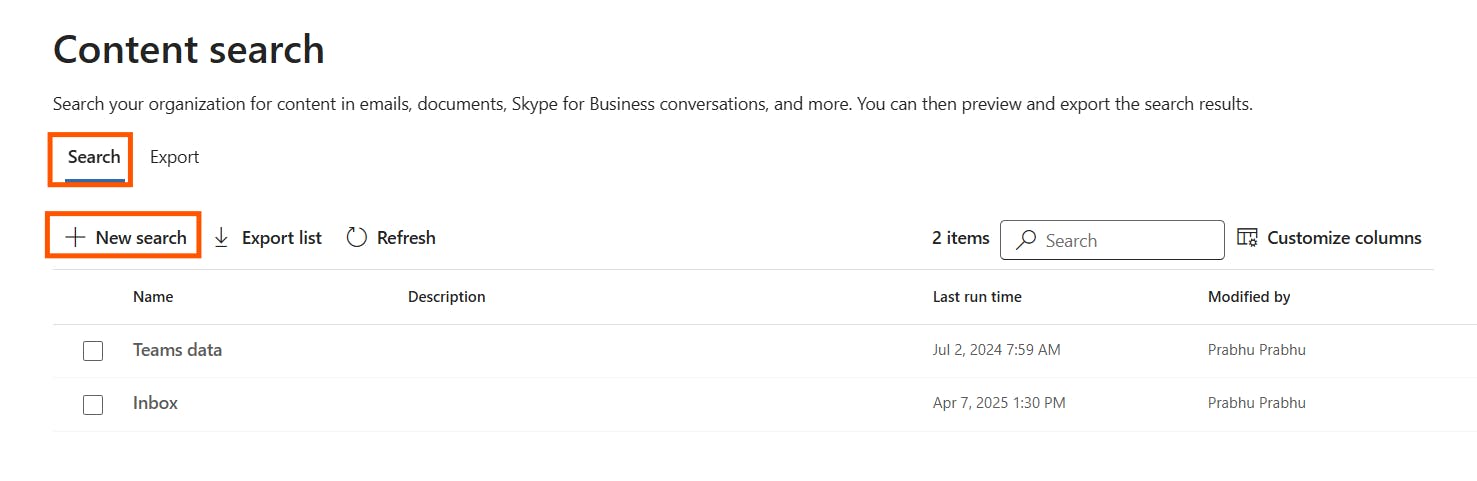
Task: Click the circular Refresh arrow icon
Action: [x=357, y=237]
